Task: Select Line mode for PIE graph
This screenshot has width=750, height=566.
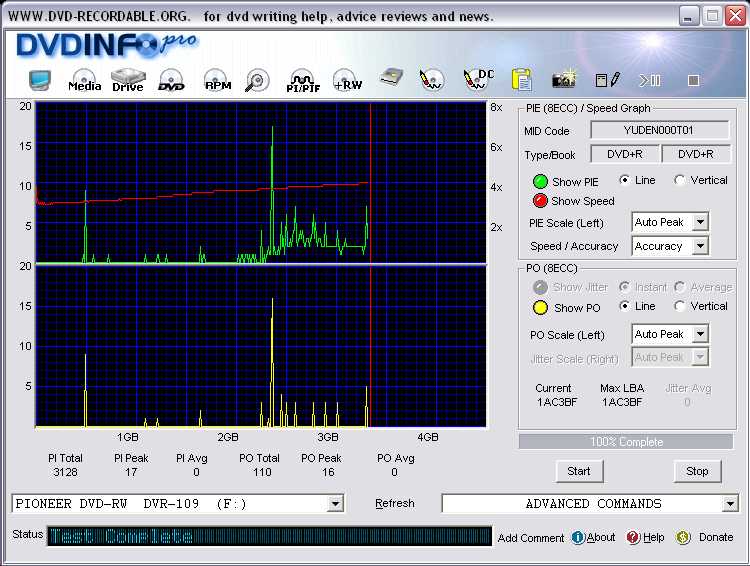Action: click(x=624, y=180)
